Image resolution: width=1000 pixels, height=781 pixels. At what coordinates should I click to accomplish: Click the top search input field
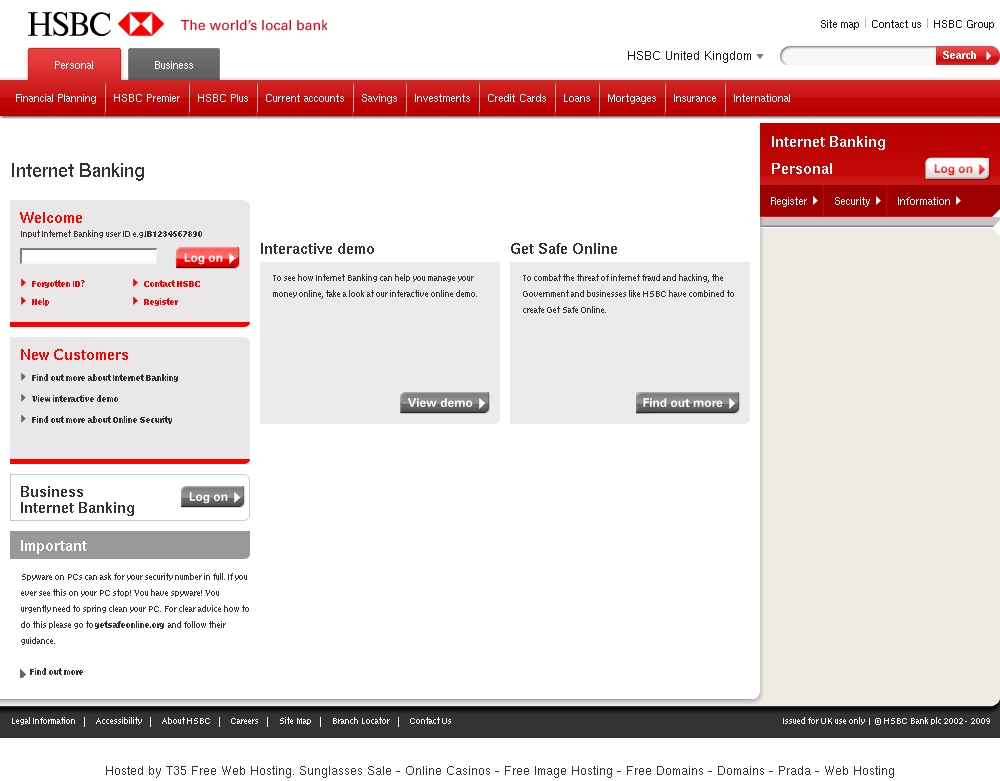pyautogui.click(x=858, y=56)
